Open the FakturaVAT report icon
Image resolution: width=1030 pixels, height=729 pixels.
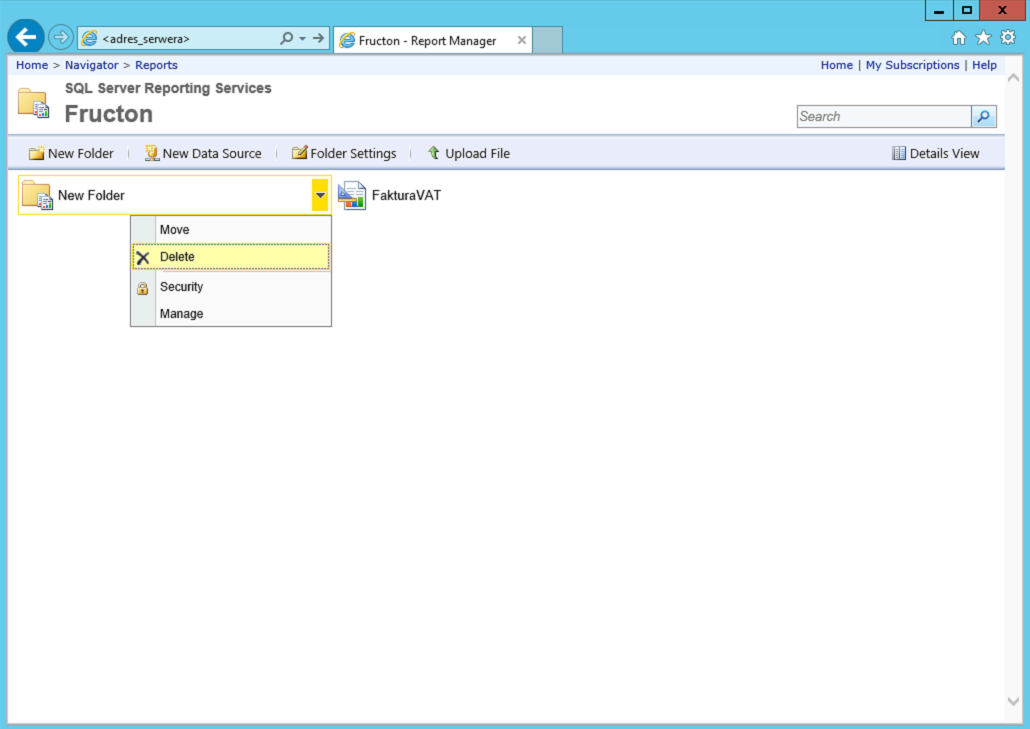pyautogui.click(x=352, y=195)
